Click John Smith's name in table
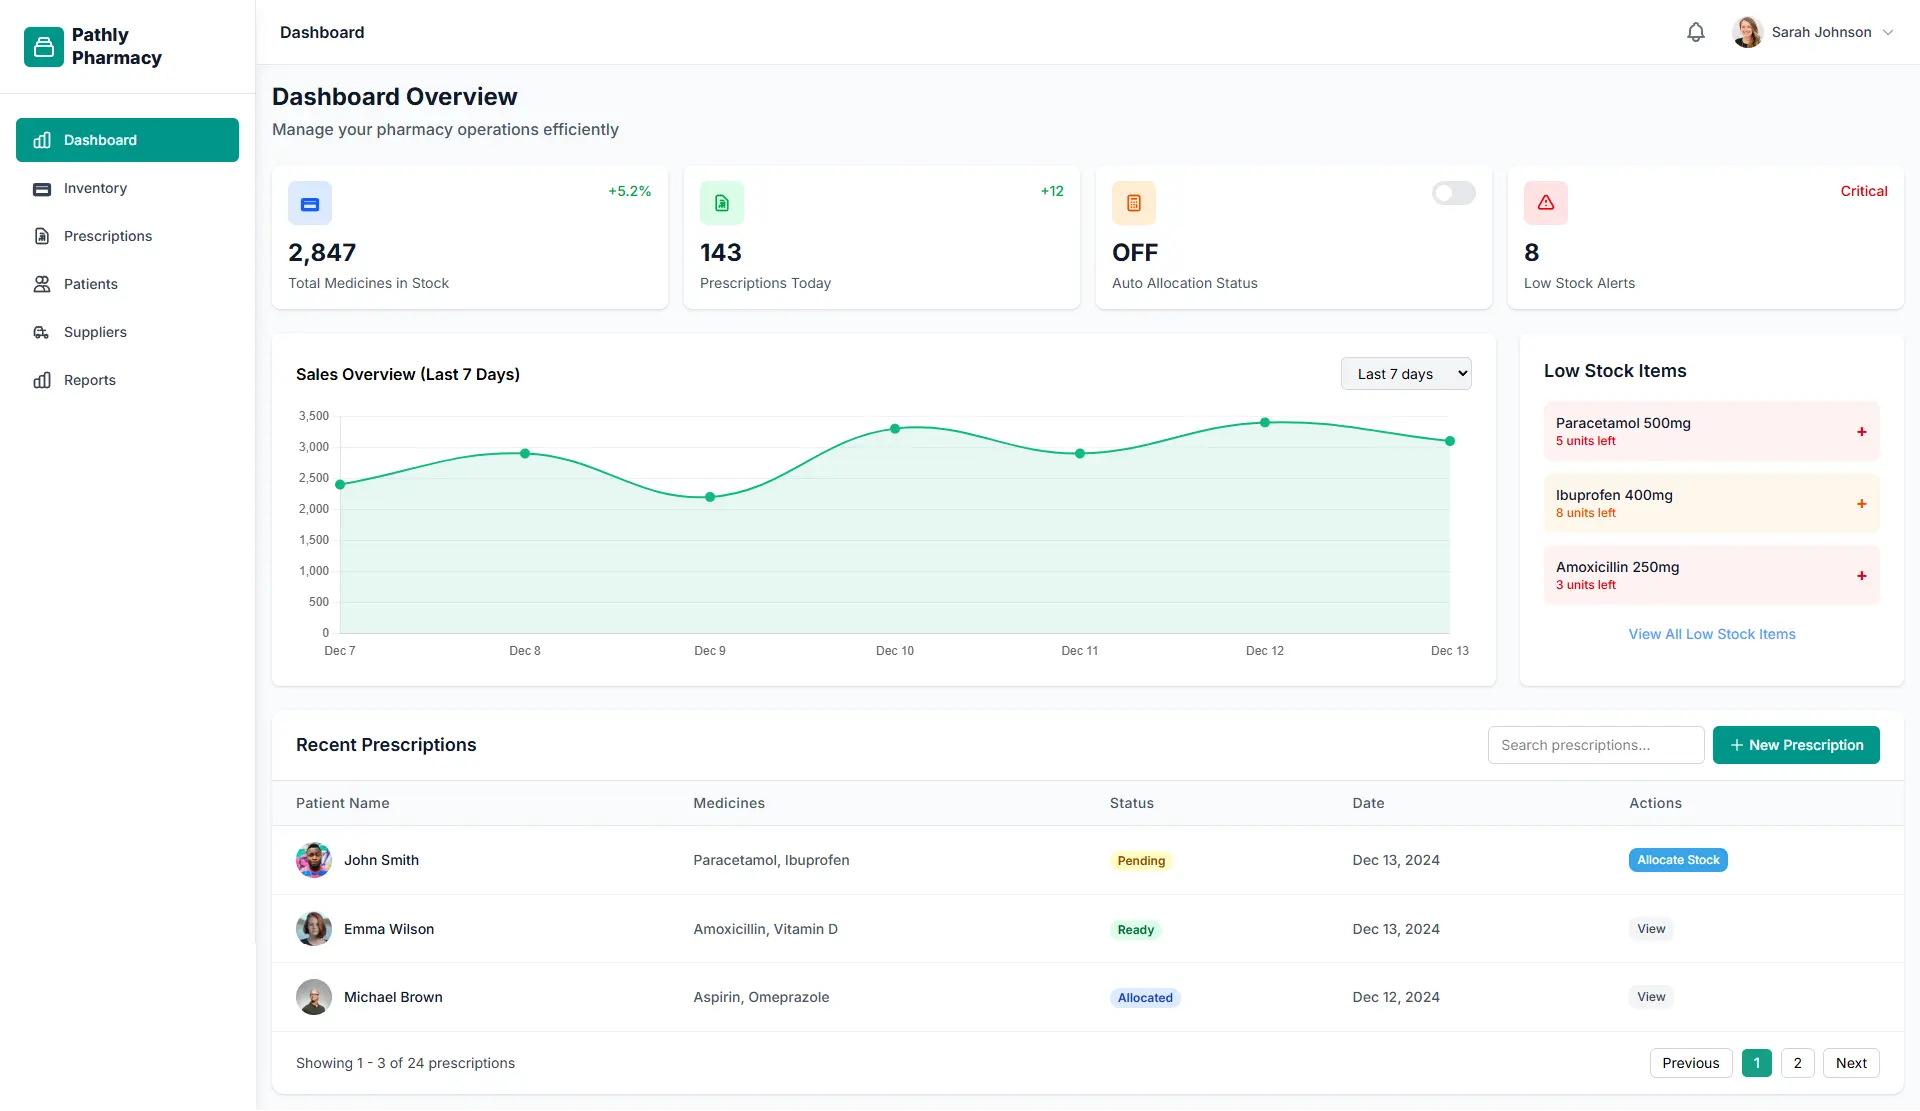 [x=381, y=860]
